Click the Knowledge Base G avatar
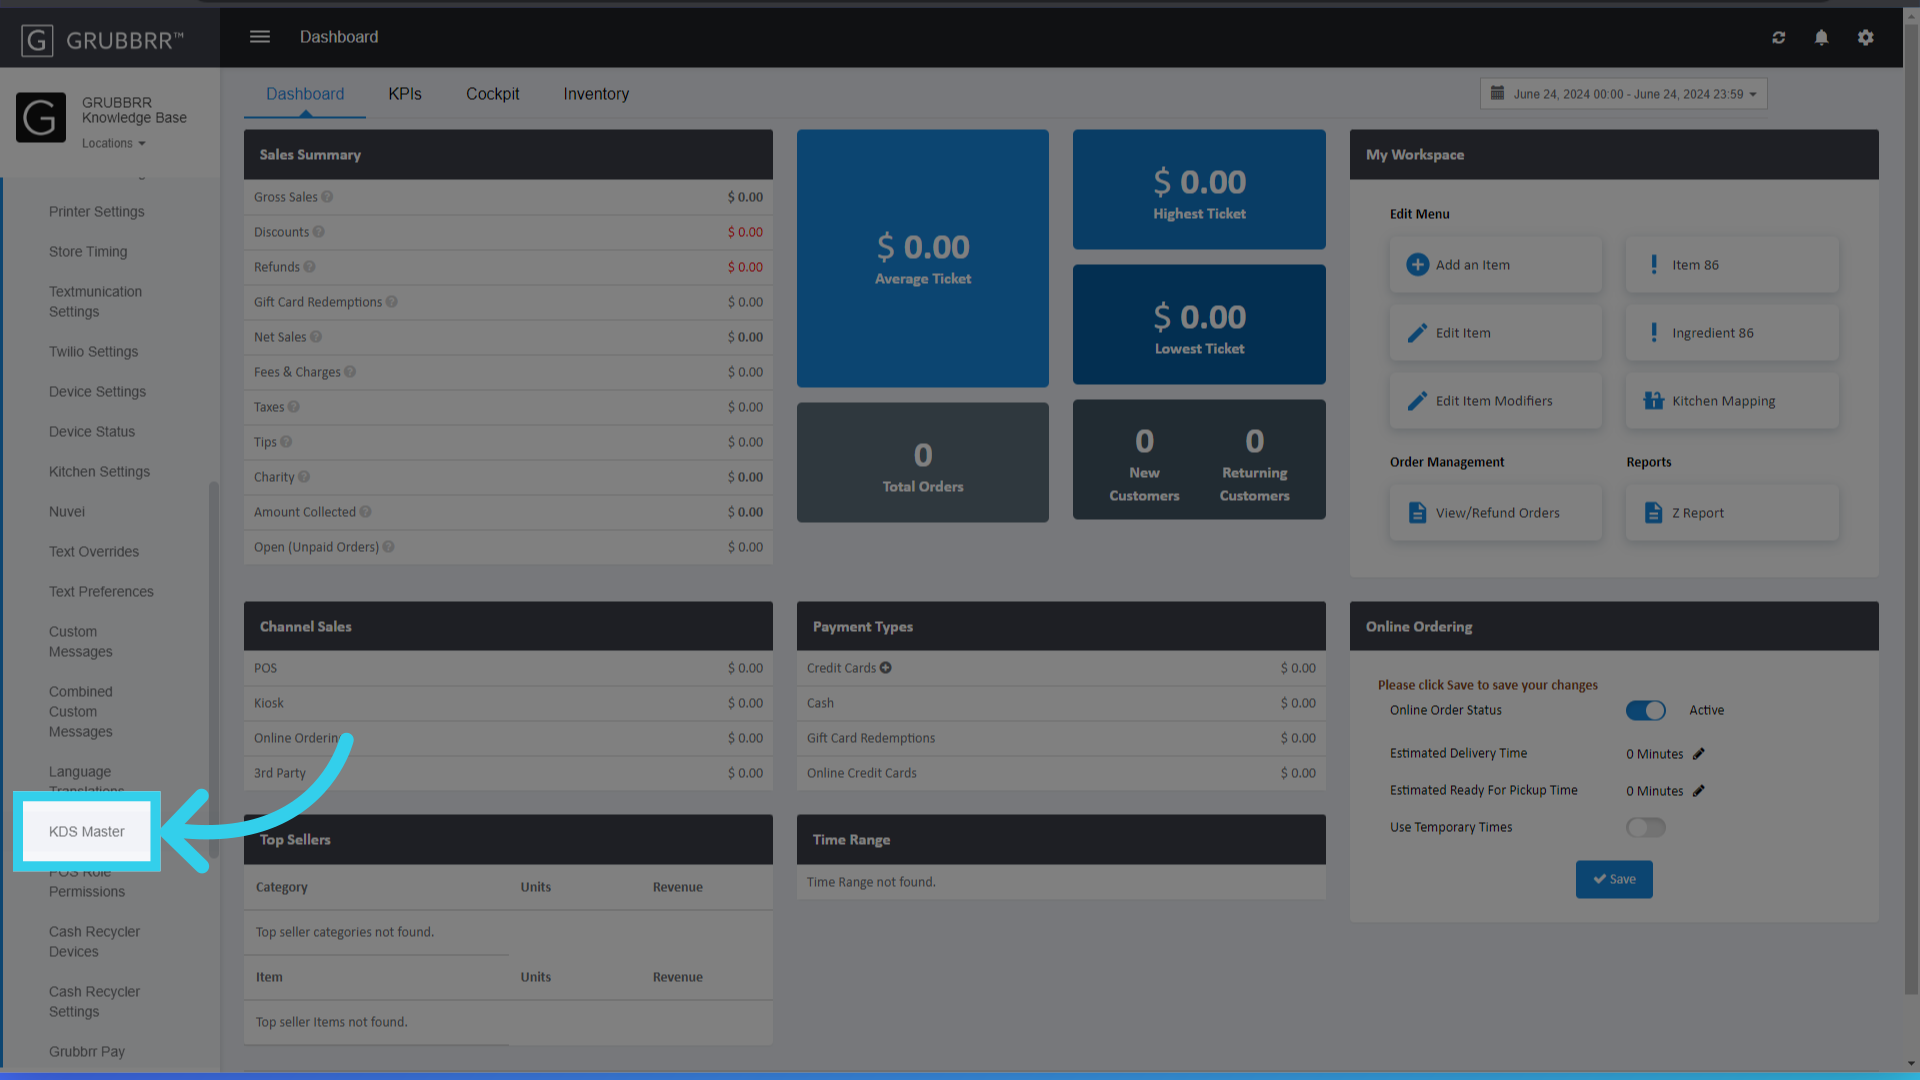The width and height of the screenshot is (1920, 1080). pos(41,118)
